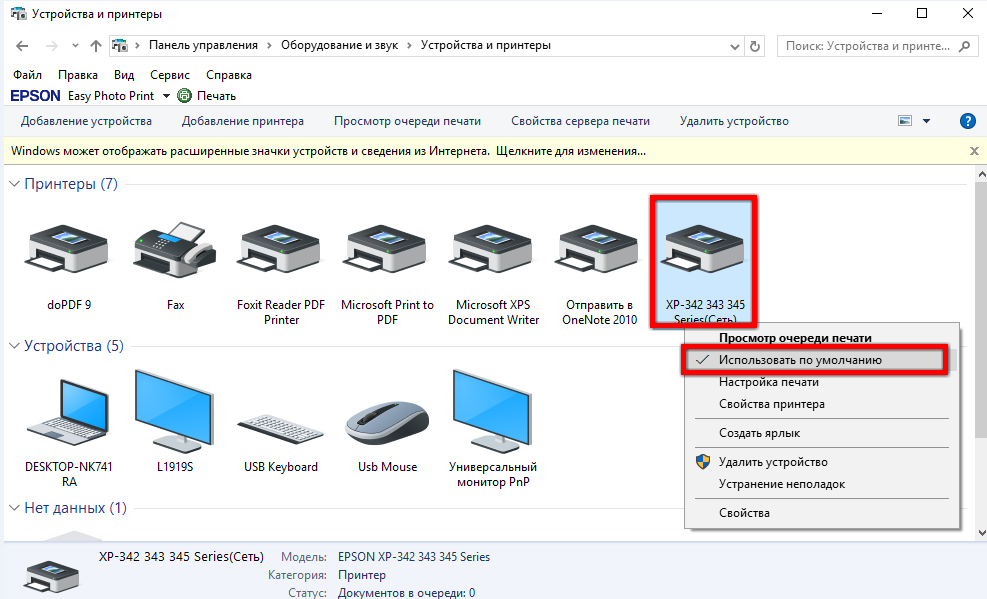Click Свойства сервера печати toolbar button
Viewport: 987px width, 599px height.
pos(580,121)
